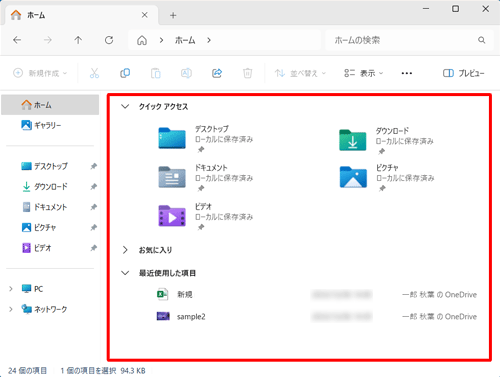The image size is (500, 377).
Task: Open the 並べ替え sort dropdown
Action: pos(300,73)
